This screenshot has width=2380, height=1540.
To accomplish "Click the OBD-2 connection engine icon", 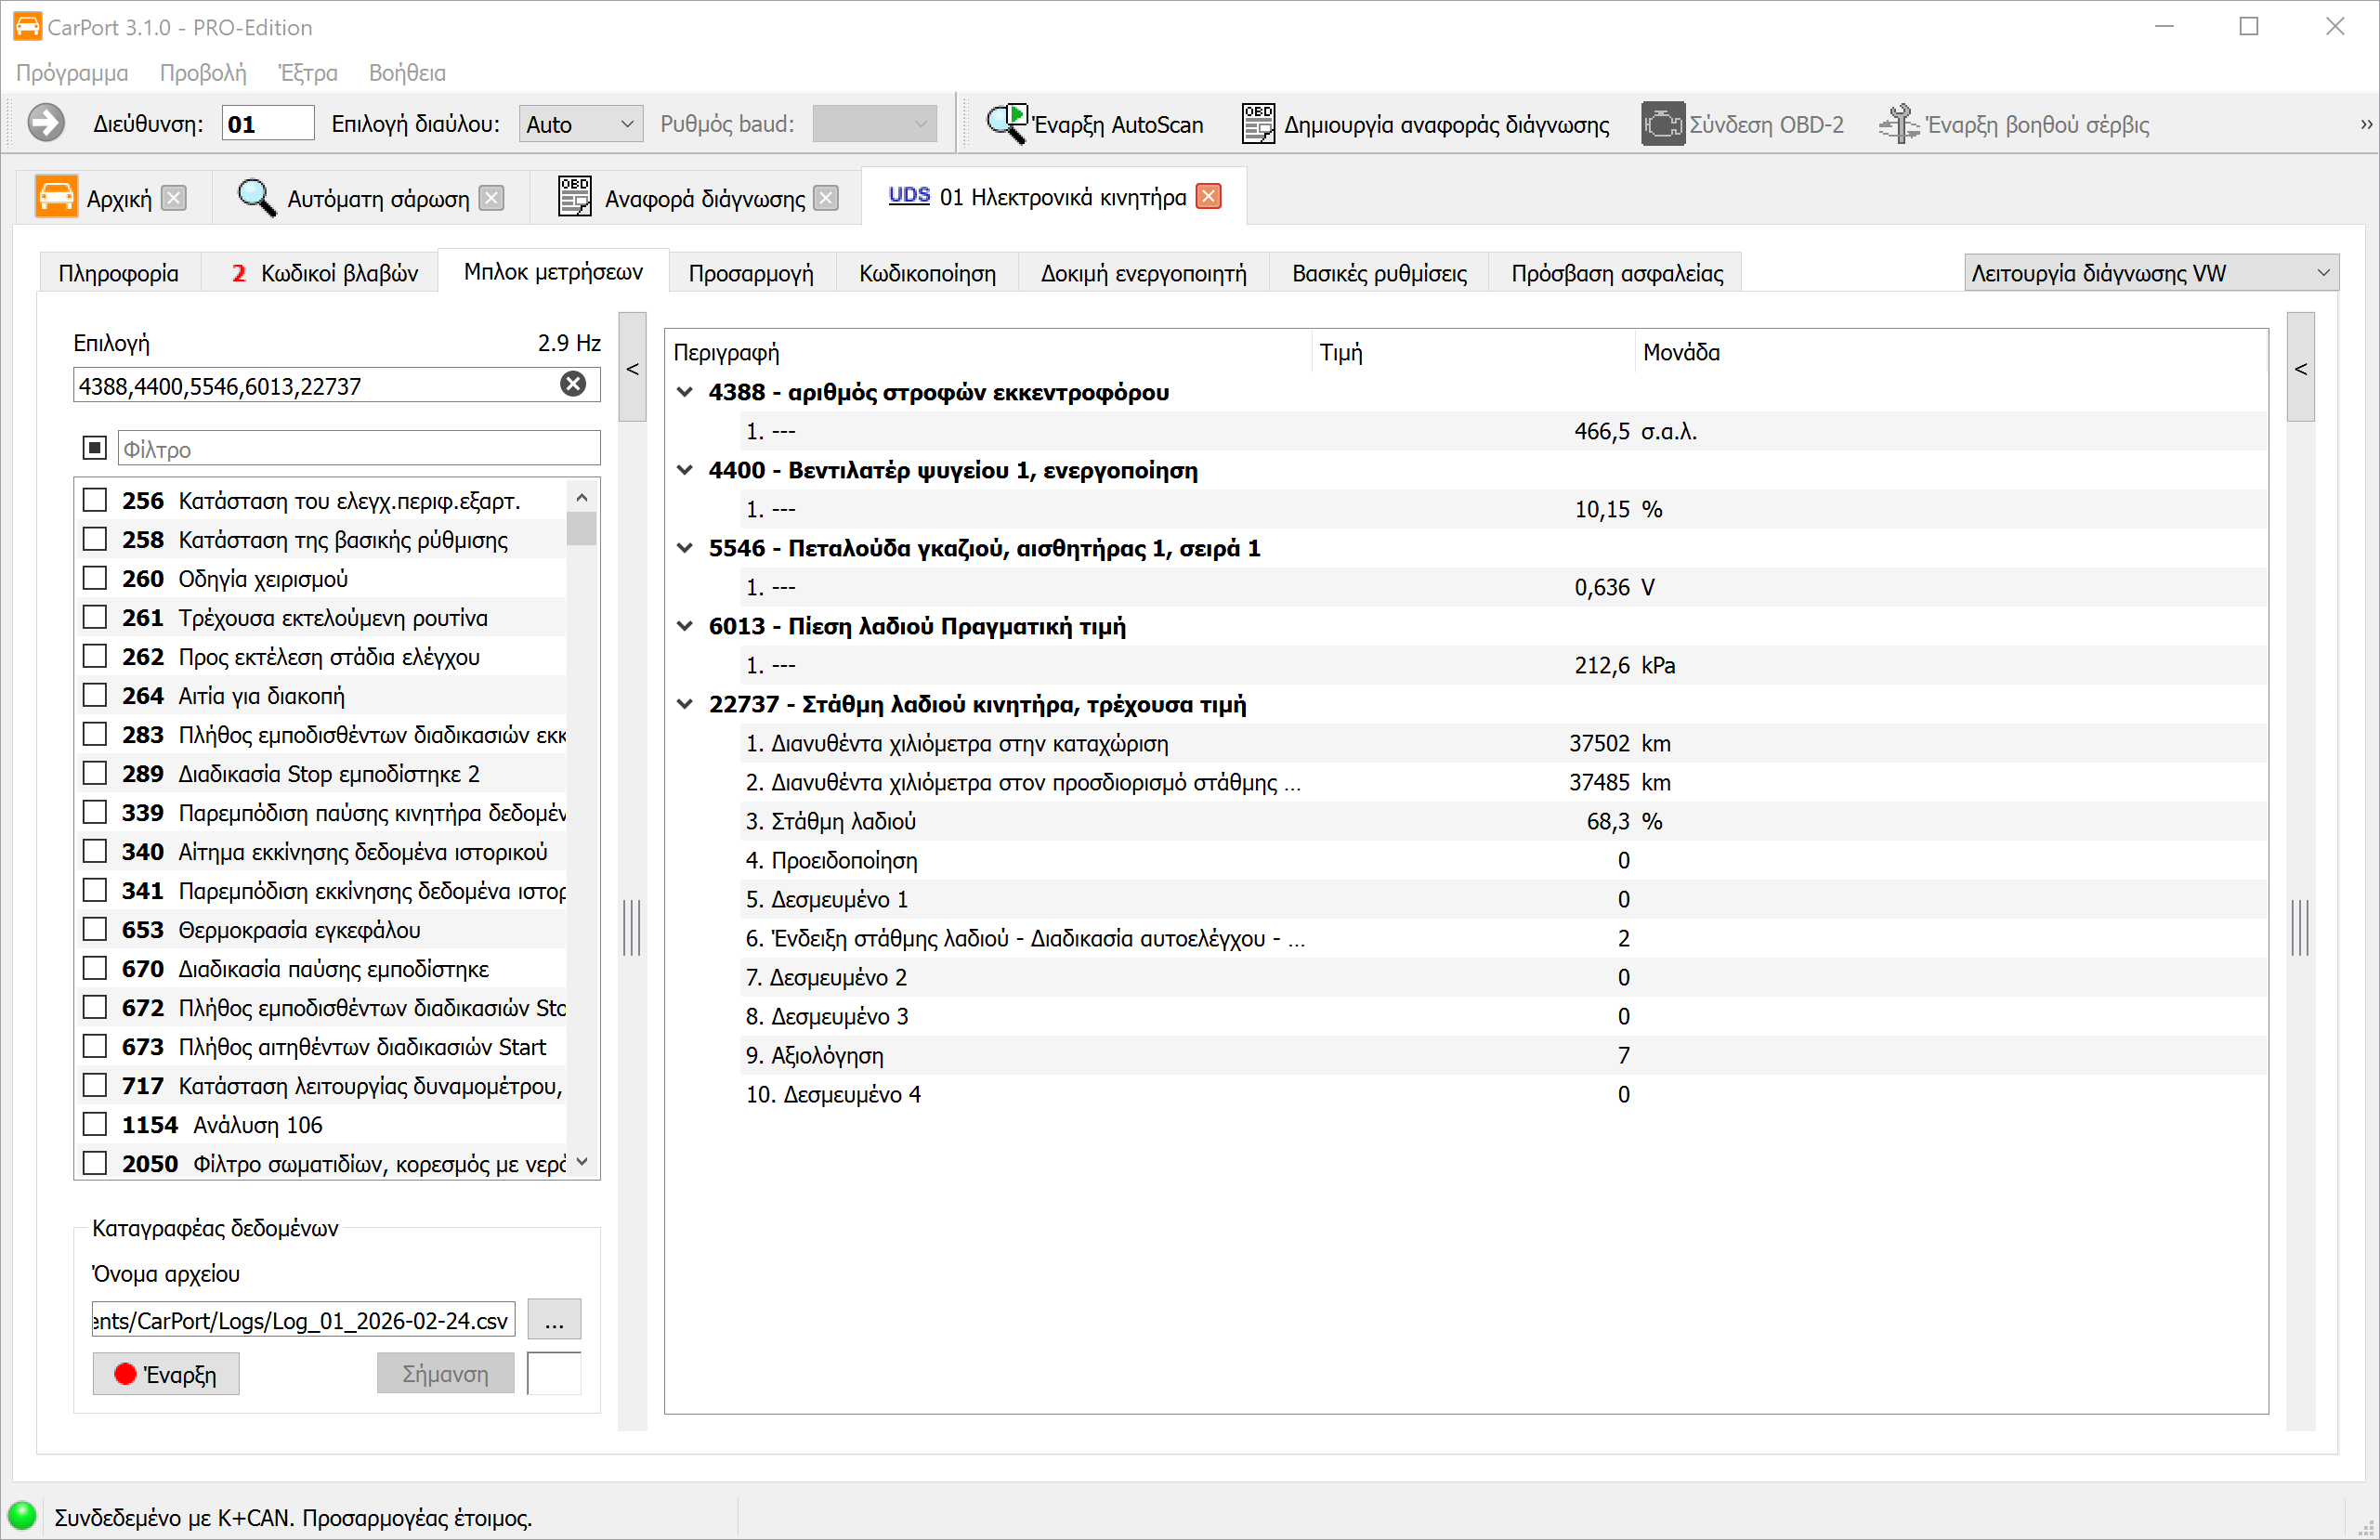I will [x=1662, y=124].
